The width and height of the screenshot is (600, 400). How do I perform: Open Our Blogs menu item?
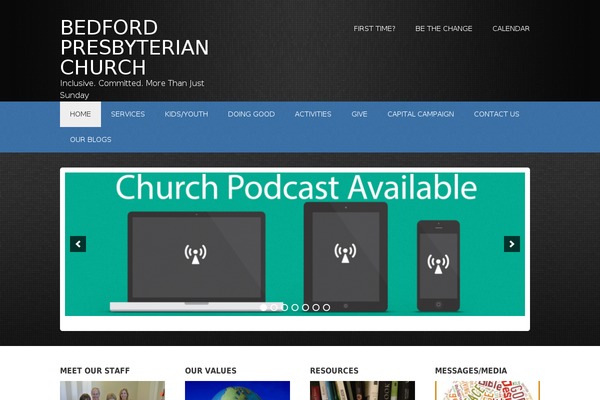(x=91, y=139)
